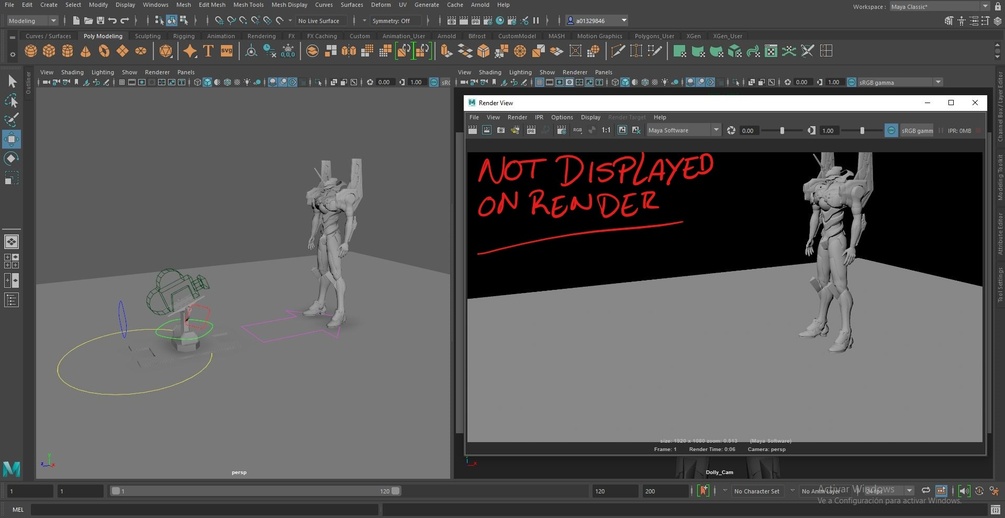
Task: Switch to the Rendering shelf tab
Action: tap(262, 36)
